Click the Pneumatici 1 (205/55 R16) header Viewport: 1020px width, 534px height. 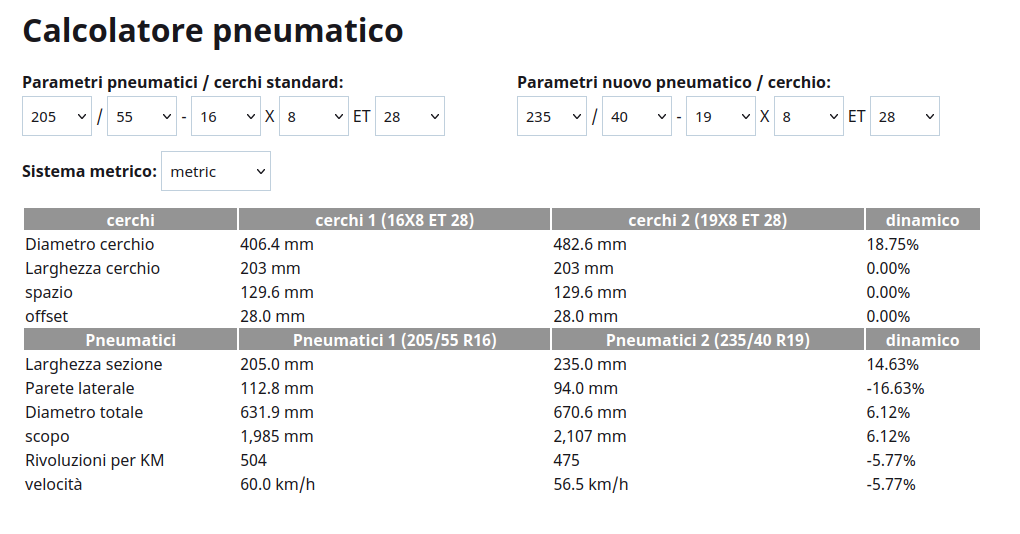[x=394, y=340]
